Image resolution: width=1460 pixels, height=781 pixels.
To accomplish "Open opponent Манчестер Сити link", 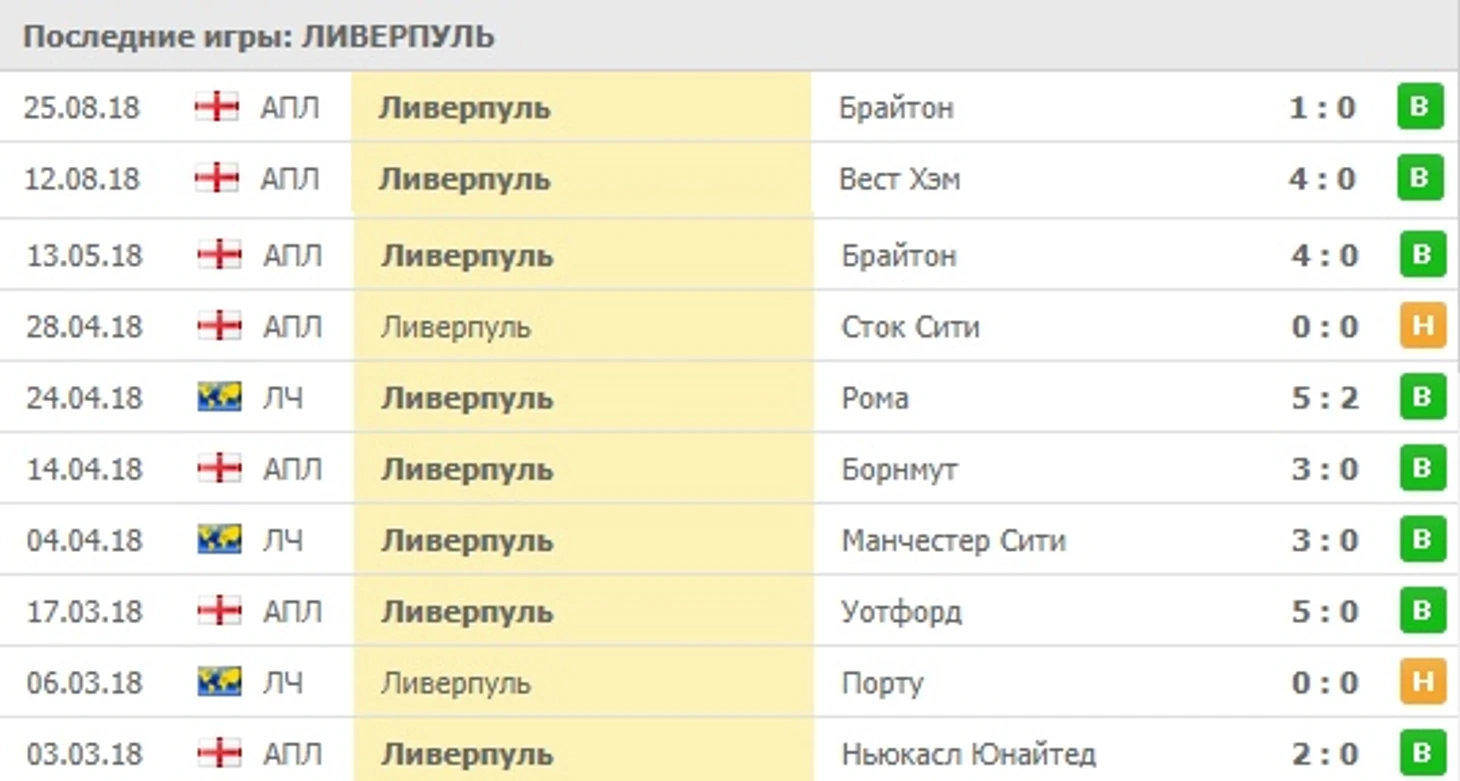I will click(x=954, y=541).
